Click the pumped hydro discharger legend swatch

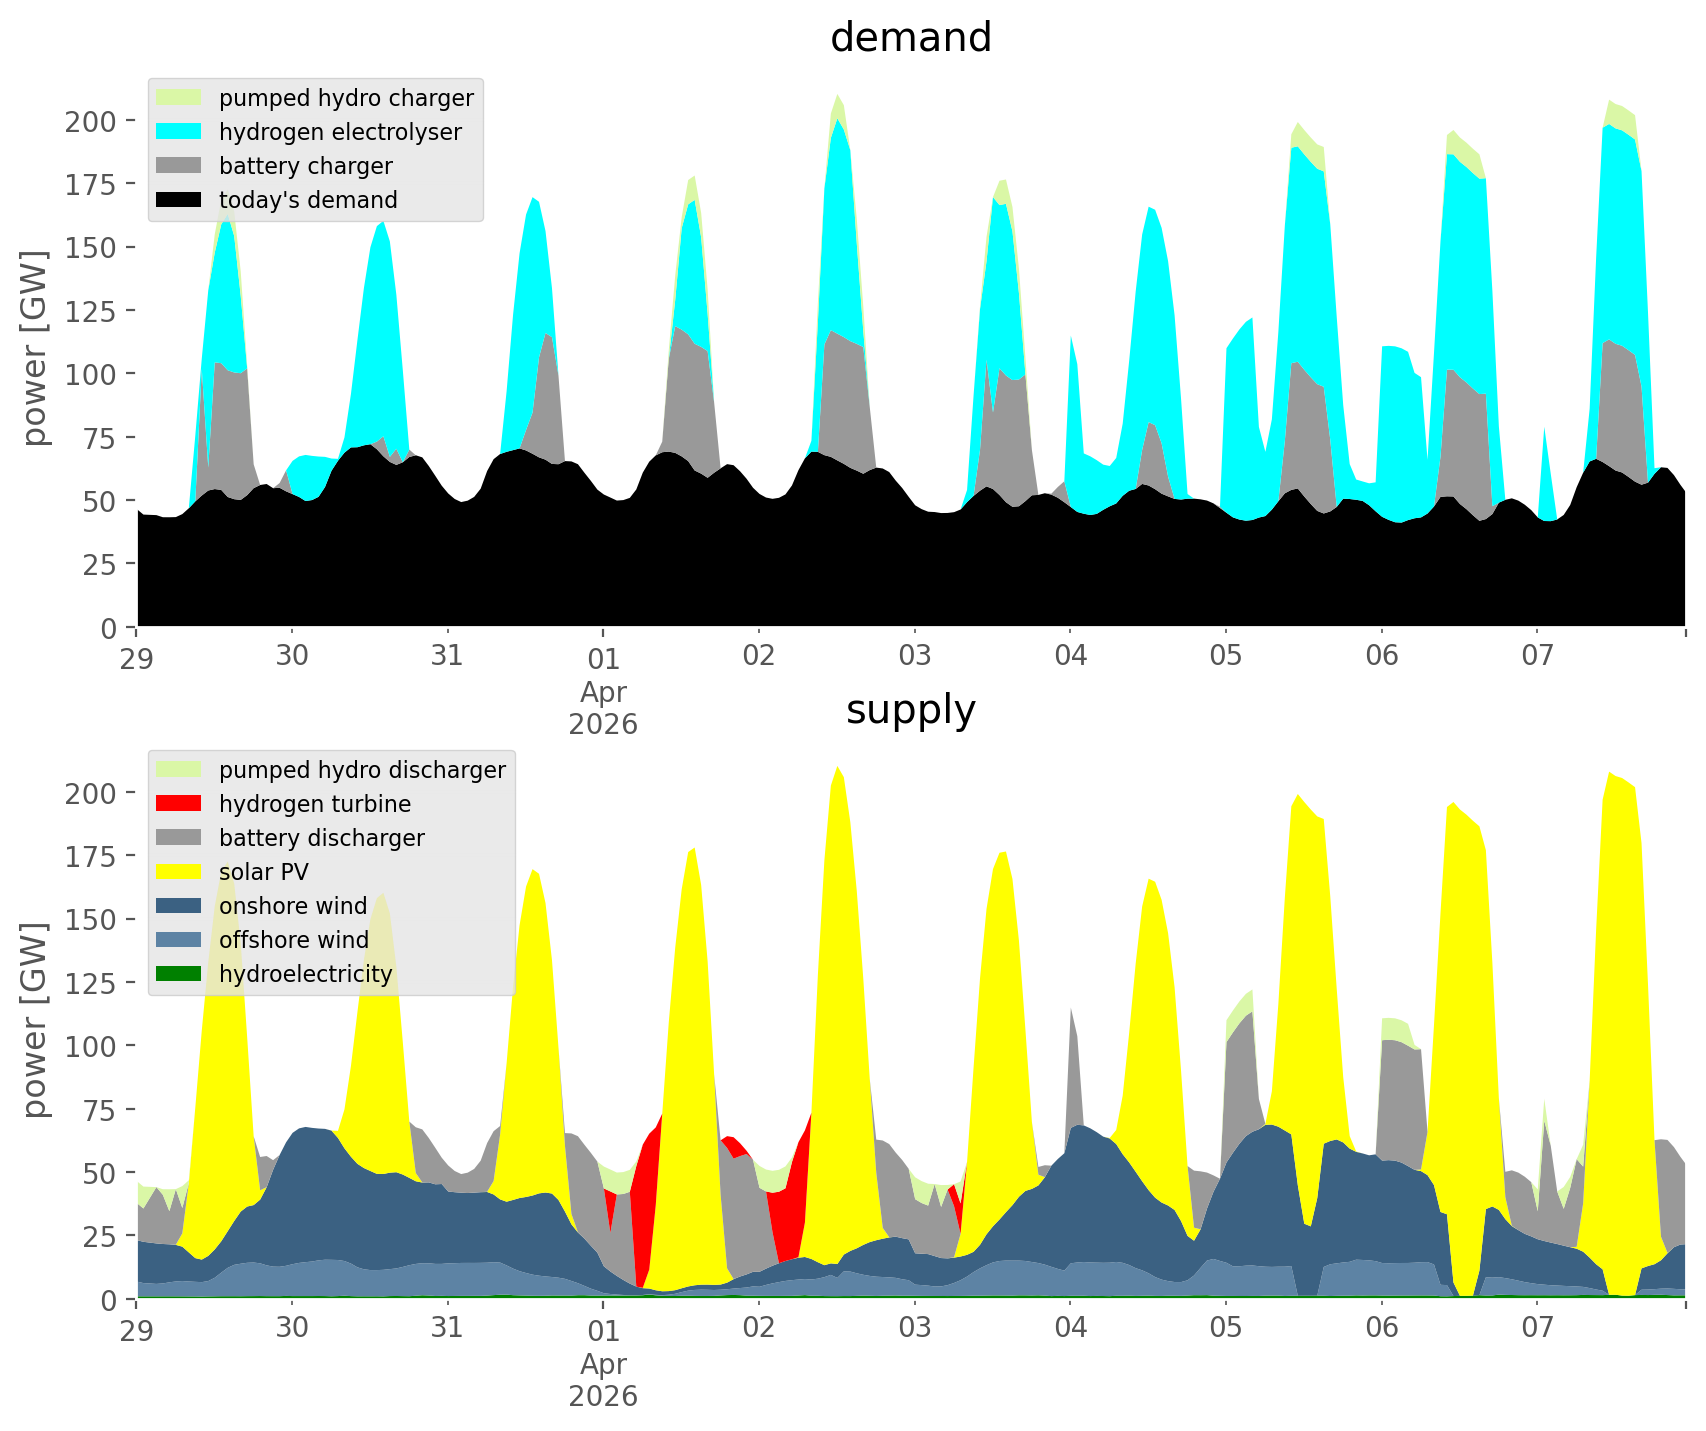[x=179, y=770]
